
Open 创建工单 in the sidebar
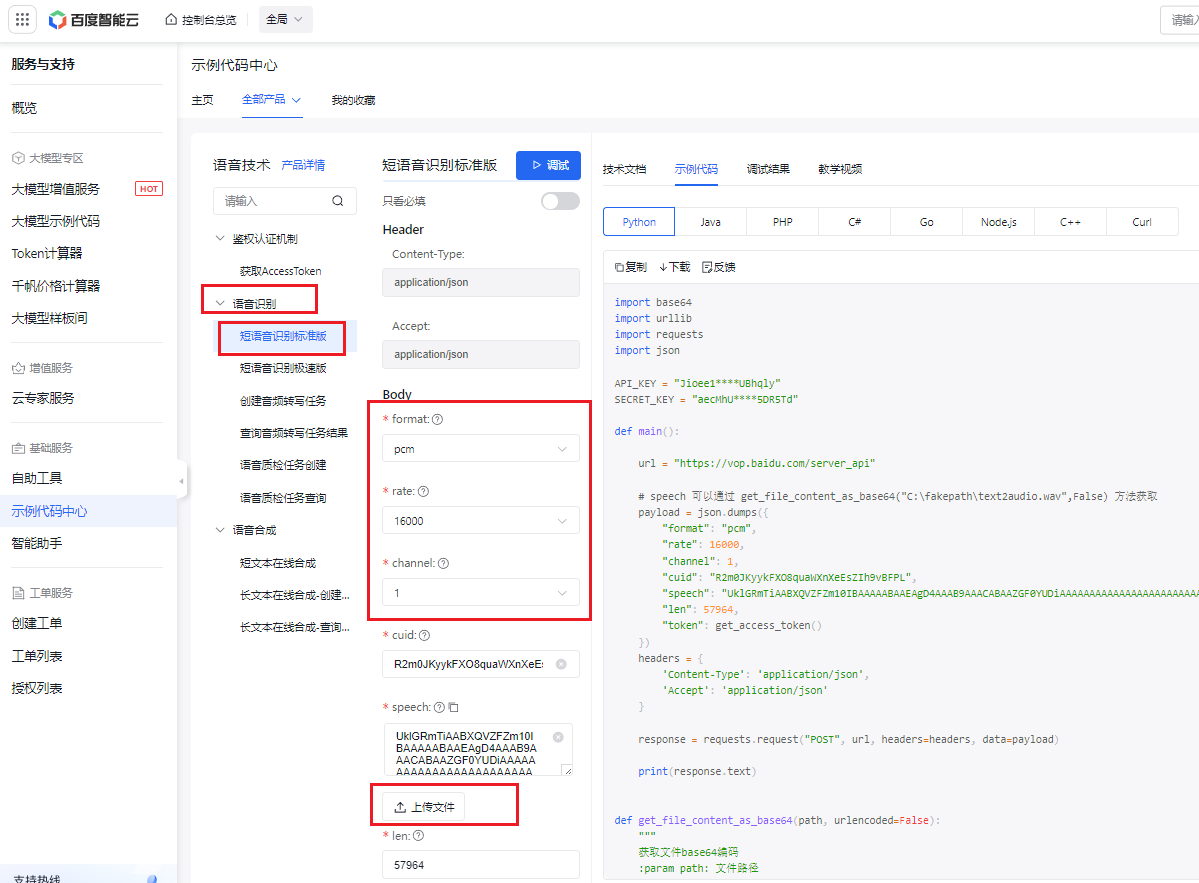(37, 623)
